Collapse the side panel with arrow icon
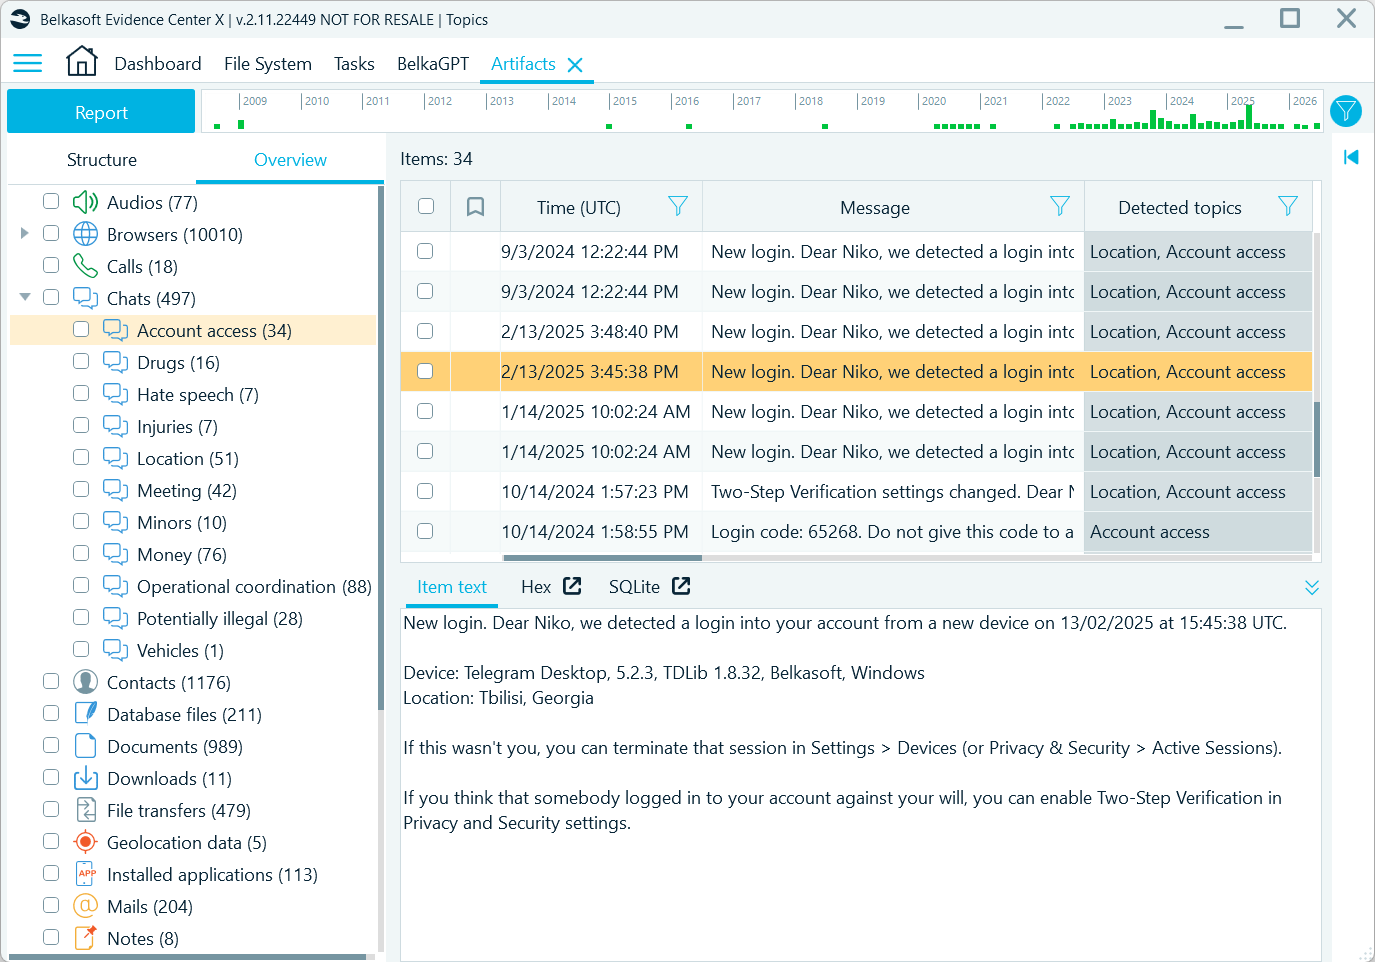1375x962 pixels. (1351, 157)
